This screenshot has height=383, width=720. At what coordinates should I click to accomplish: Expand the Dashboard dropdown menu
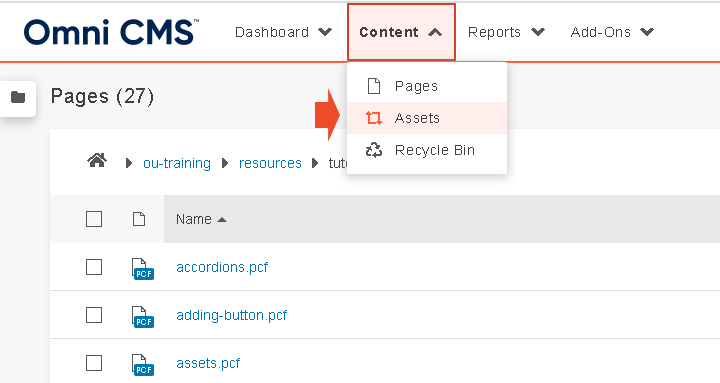[283, 32]
